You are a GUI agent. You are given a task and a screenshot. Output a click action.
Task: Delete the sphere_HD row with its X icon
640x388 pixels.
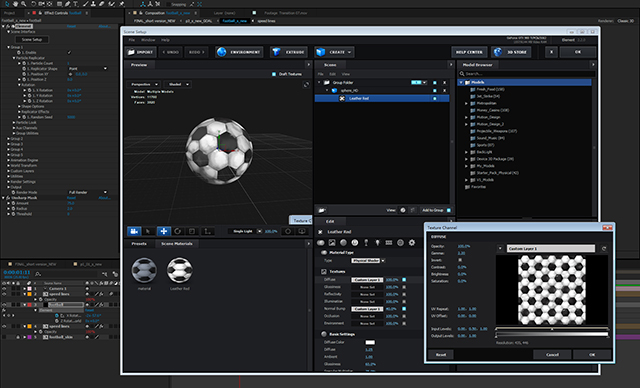click(x=444, y=91)
